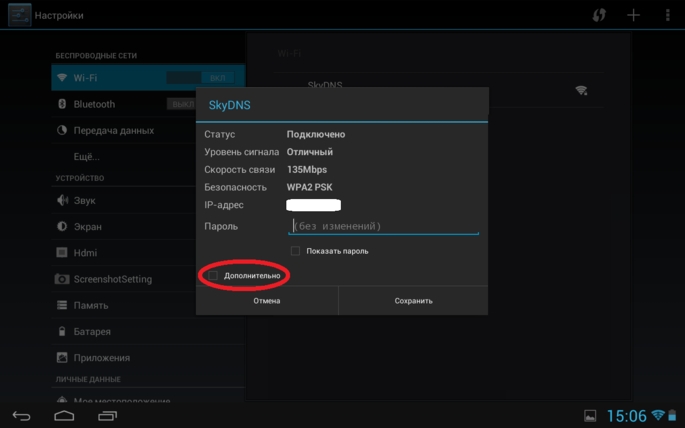Tap the Безопасность label
685x428 pixels.
click(x=235, y=187)
